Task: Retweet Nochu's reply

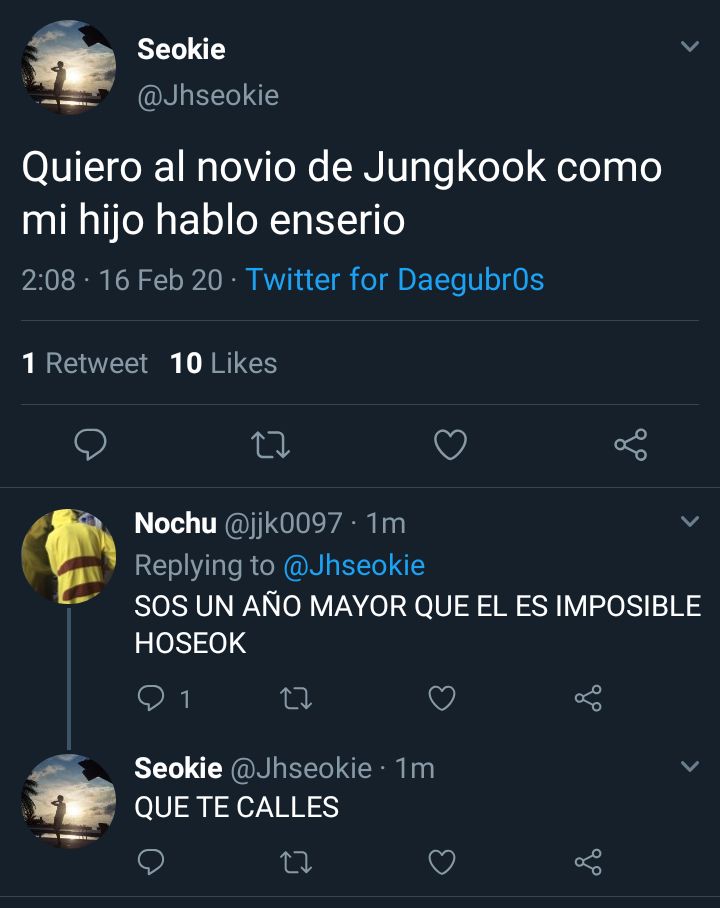Action: tap(296, 698)
